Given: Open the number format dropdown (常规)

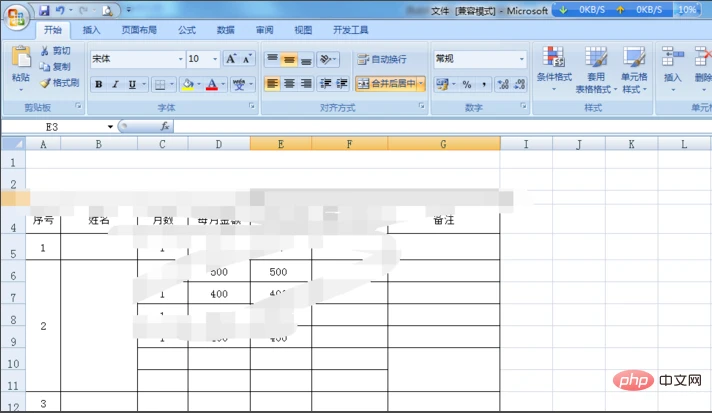Looking at the screenshot, I should [x=521, y=59].
